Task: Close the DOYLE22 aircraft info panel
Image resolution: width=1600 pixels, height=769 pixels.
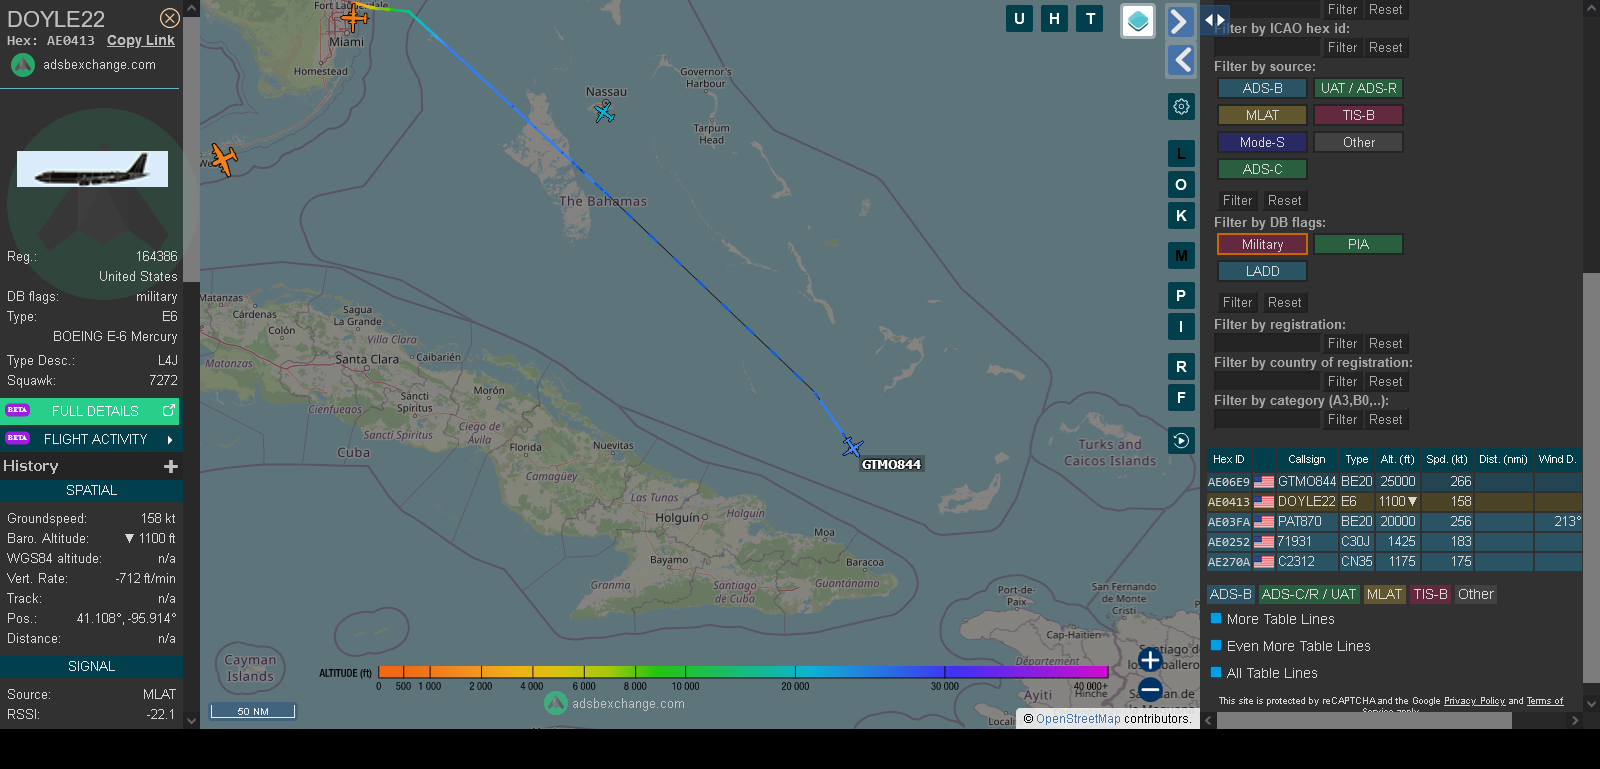Action: coord(170,18)
